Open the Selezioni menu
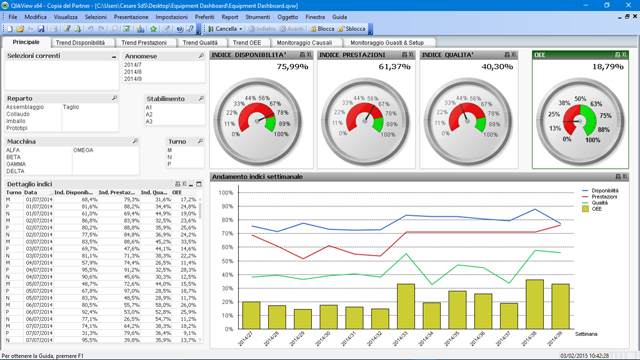Screen dimensions: 640x360 (96, 17)
